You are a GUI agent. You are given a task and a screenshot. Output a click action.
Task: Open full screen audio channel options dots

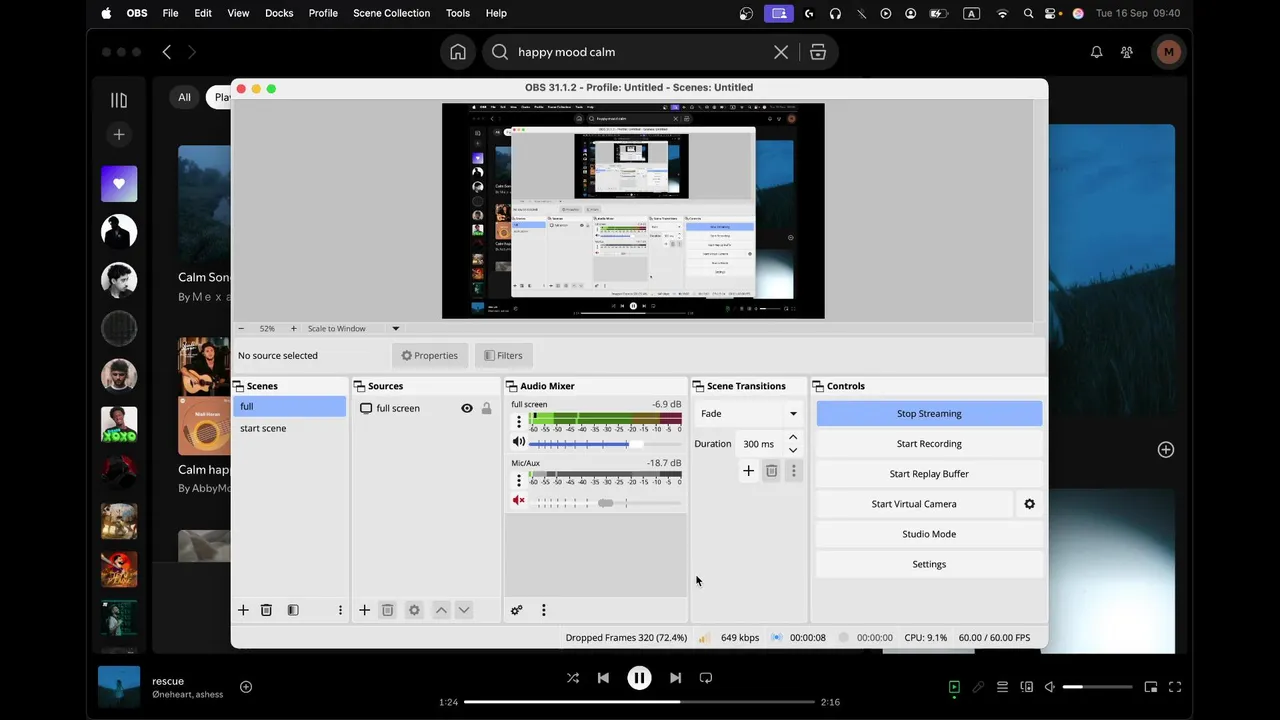click(x=519, y=422)
